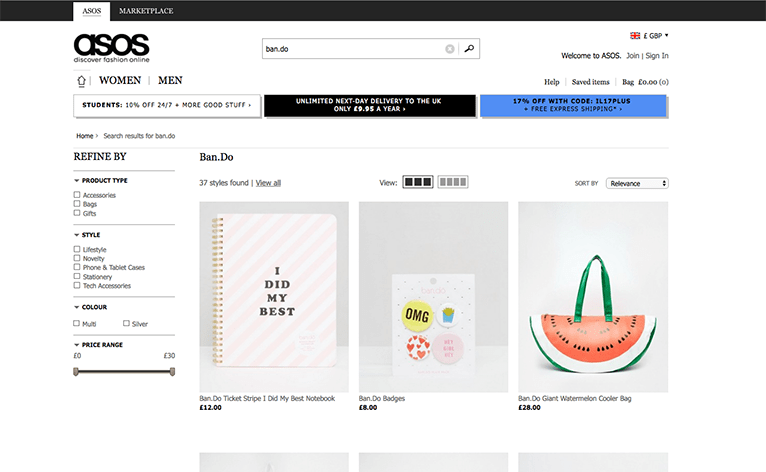Open the Sort By Relevance dropdown
The image size is (766, 472).
pyautogui.click(x=636, y=183)
